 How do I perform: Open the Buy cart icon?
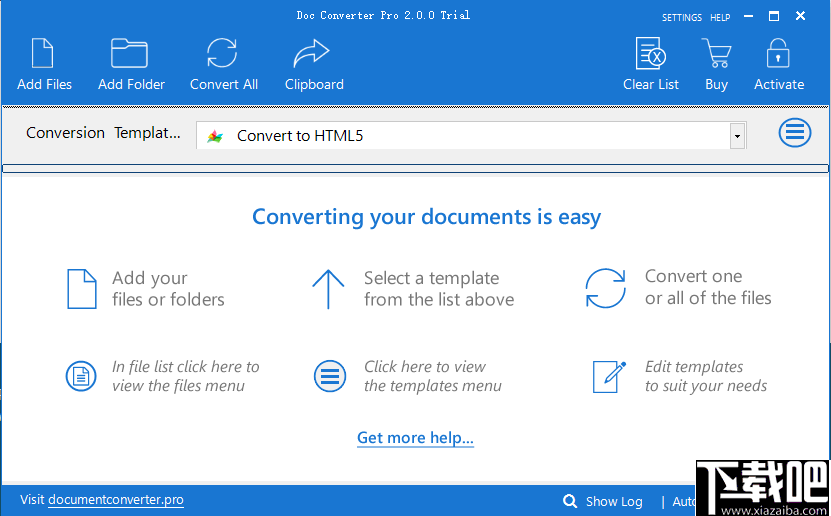click(x=717, y=53)
